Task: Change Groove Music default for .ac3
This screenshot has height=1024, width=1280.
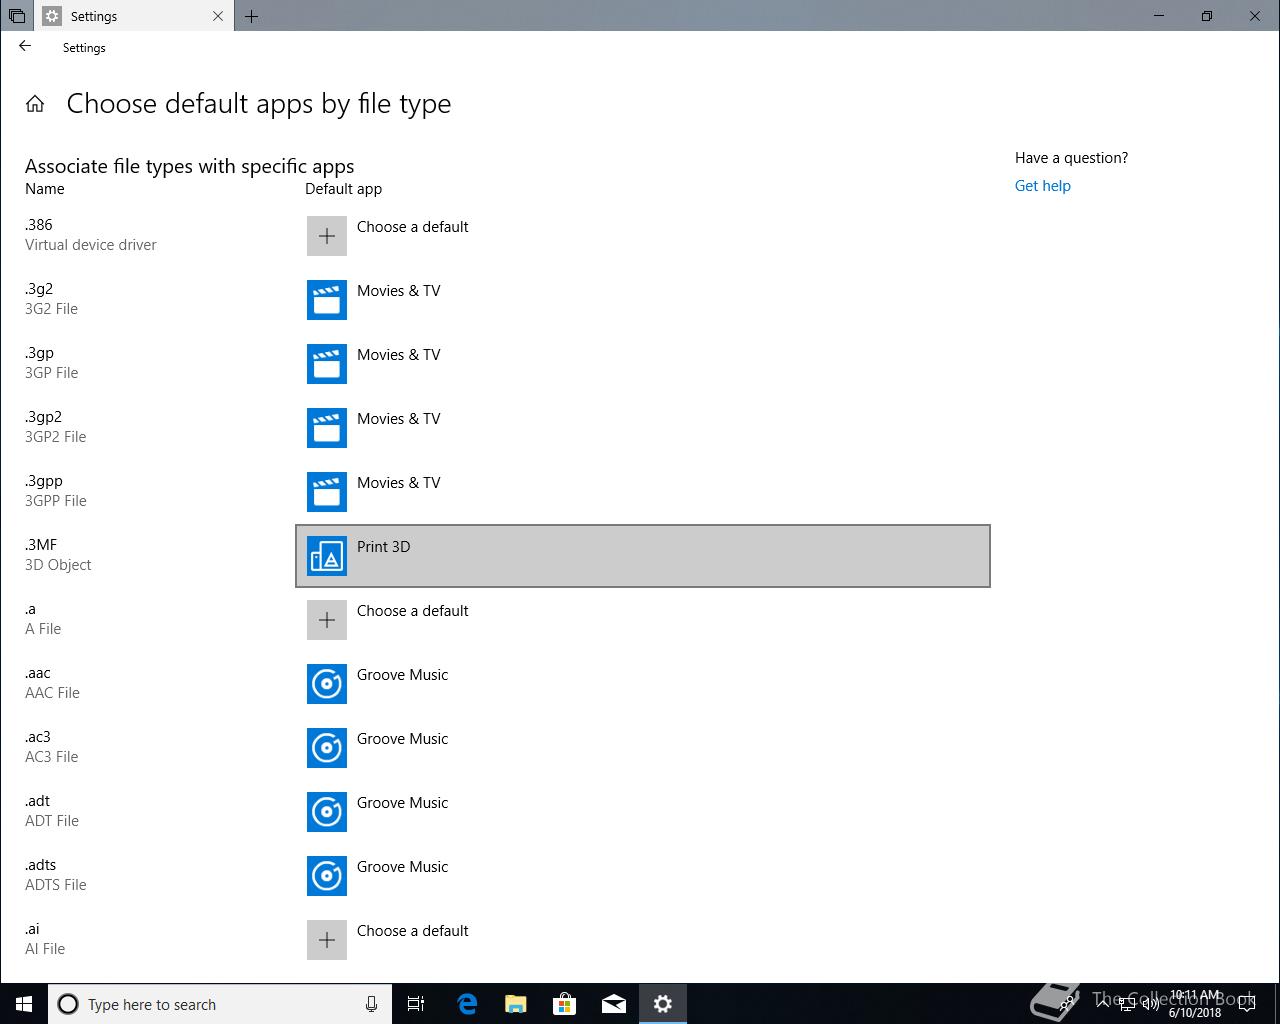Action: coord(642,748)
